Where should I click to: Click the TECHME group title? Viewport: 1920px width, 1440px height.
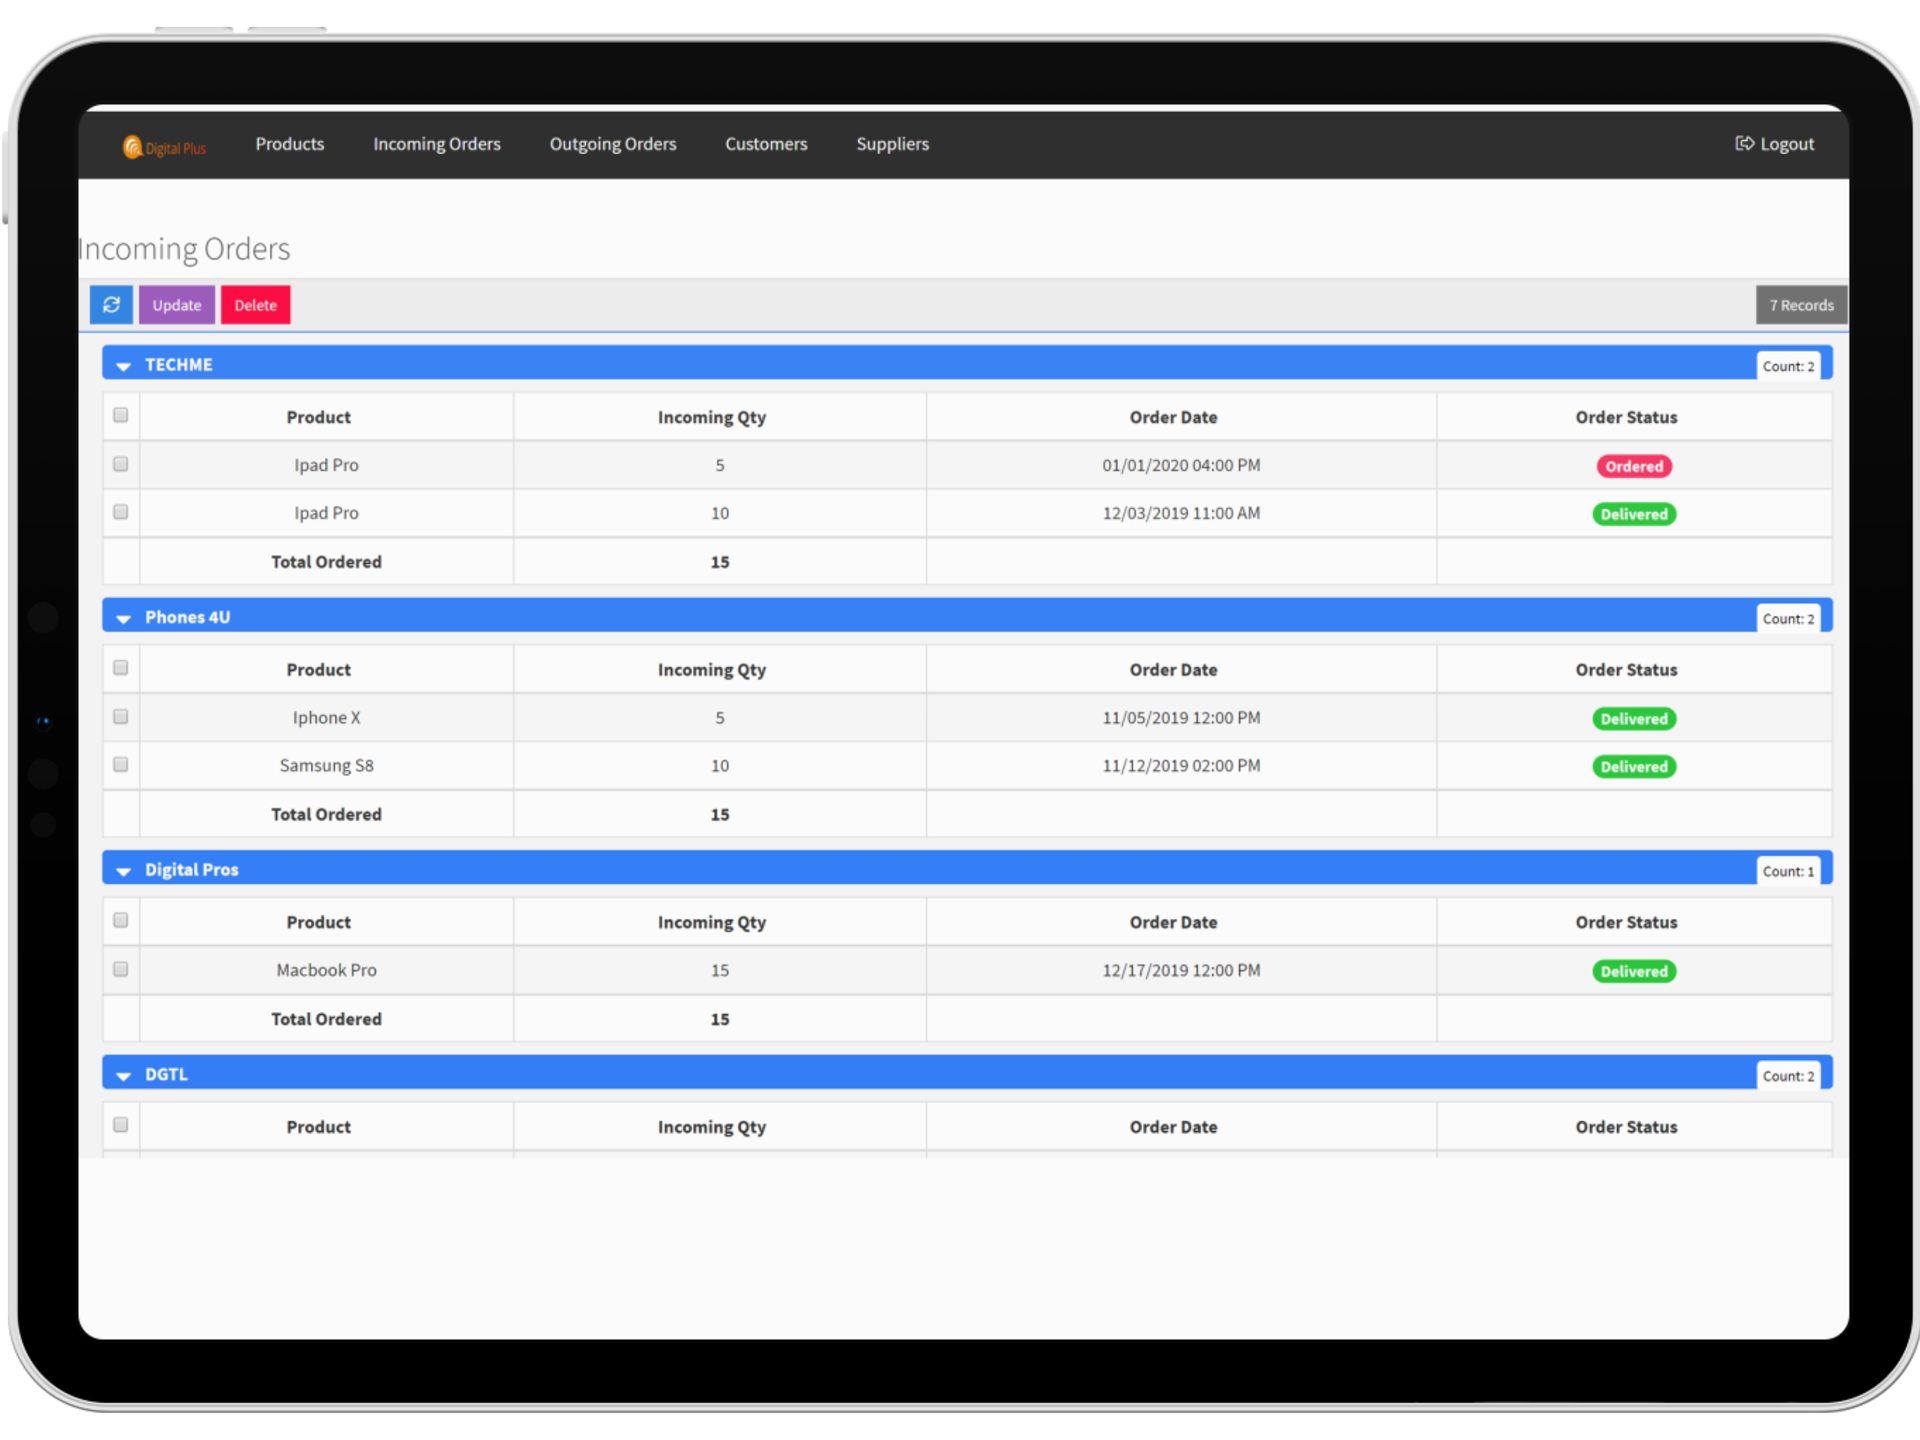179,365
